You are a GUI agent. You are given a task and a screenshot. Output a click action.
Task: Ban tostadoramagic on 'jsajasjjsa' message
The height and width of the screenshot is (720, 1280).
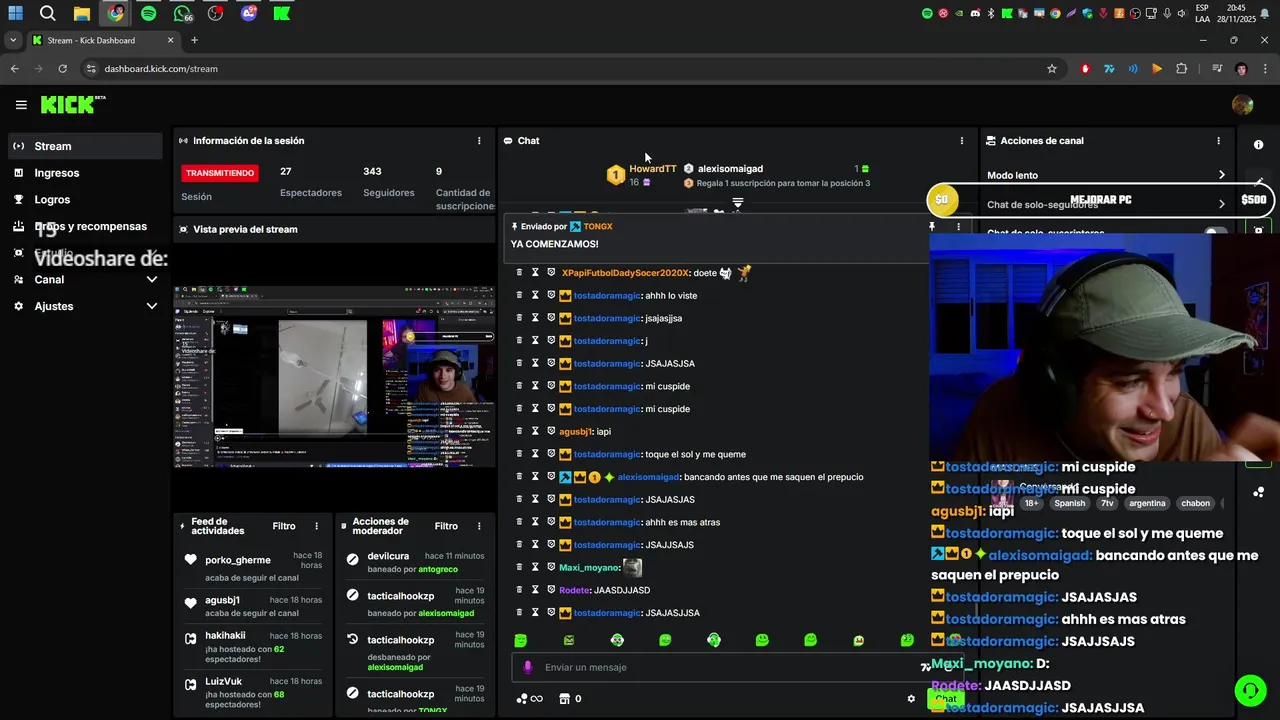[x=551, y=318]
